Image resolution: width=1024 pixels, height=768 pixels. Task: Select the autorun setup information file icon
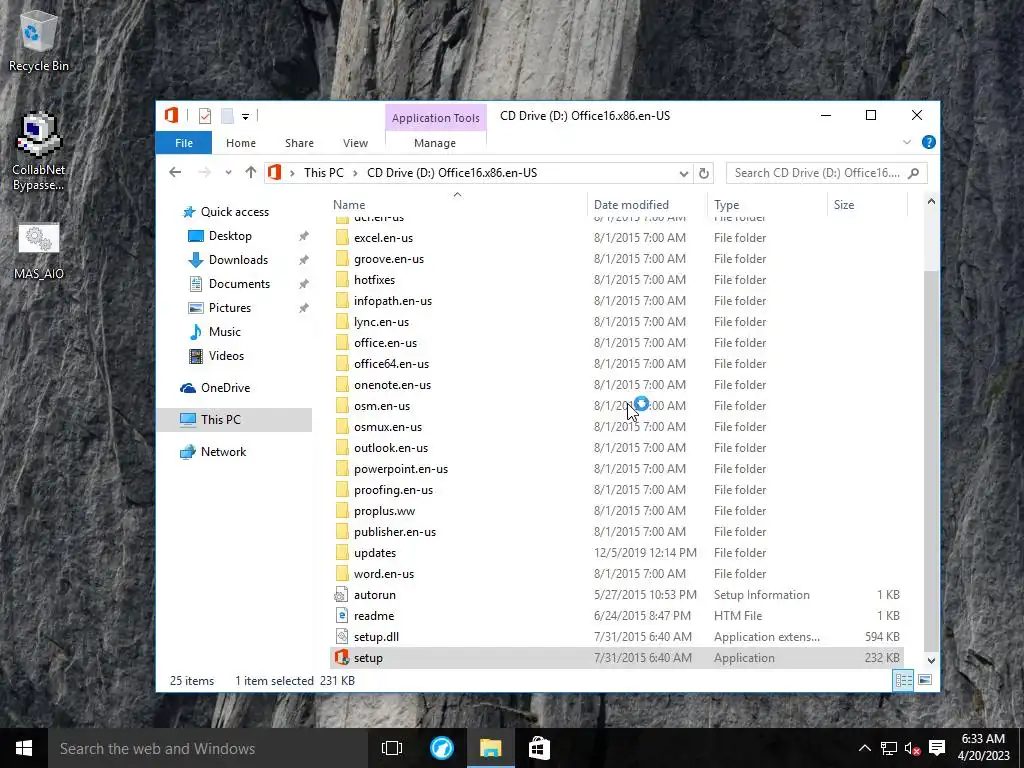click(x=341, y=595)
